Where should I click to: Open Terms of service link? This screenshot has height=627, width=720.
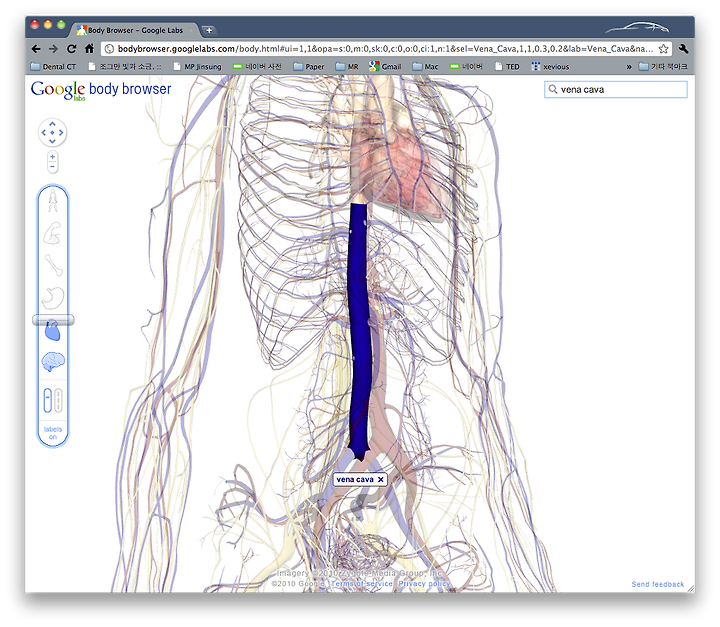click(x=362, y=583)
